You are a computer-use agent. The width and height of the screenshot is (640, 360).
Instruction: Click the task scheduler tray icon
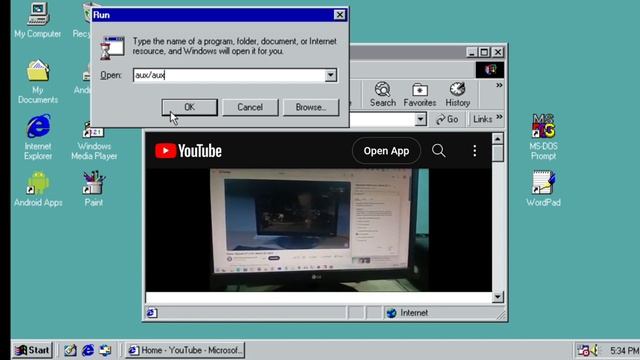tap(583, 350)
